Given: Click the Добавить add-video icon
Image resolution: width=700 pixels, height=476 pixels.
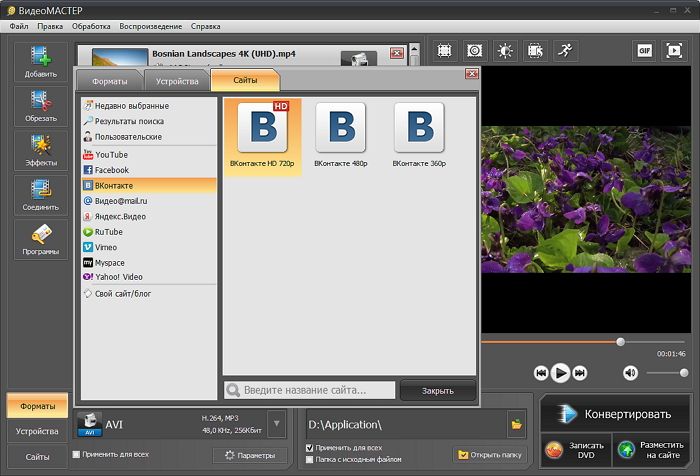Looking at the screenshot, I should [41, 62].
